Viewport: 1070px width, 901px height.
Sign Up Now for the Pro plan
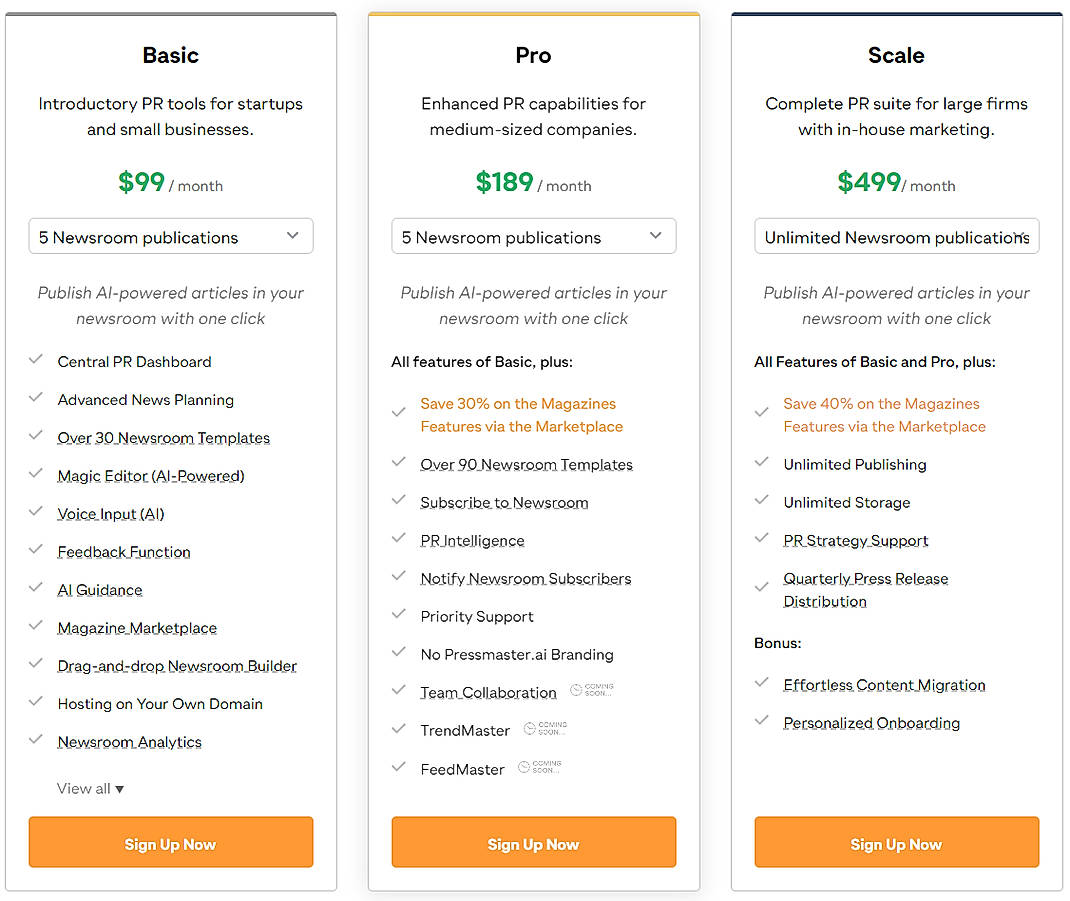pyautogui.click(x=533, y=843)
